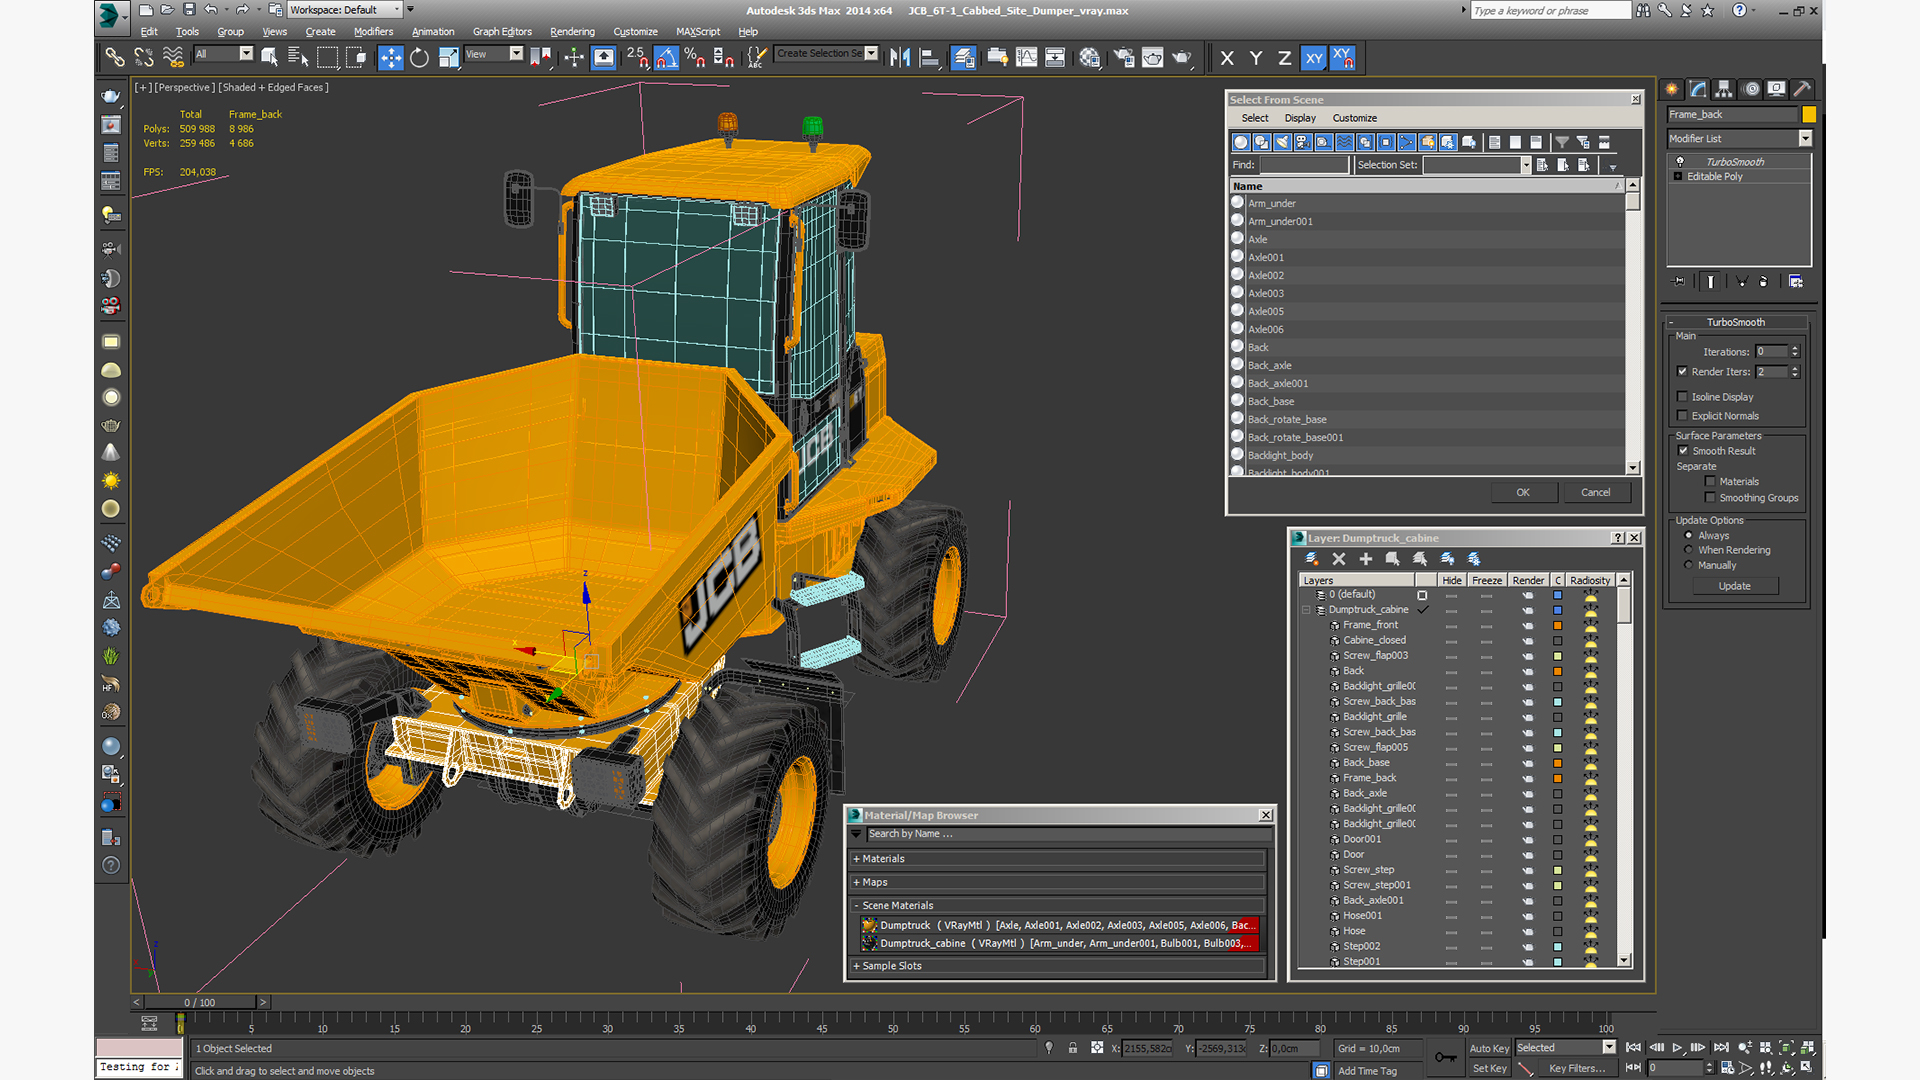The width and height of the screenshot is (1920, 1080).
Task: Click the Update button in TurboSmooth
Action: [x=1734, y=586]
